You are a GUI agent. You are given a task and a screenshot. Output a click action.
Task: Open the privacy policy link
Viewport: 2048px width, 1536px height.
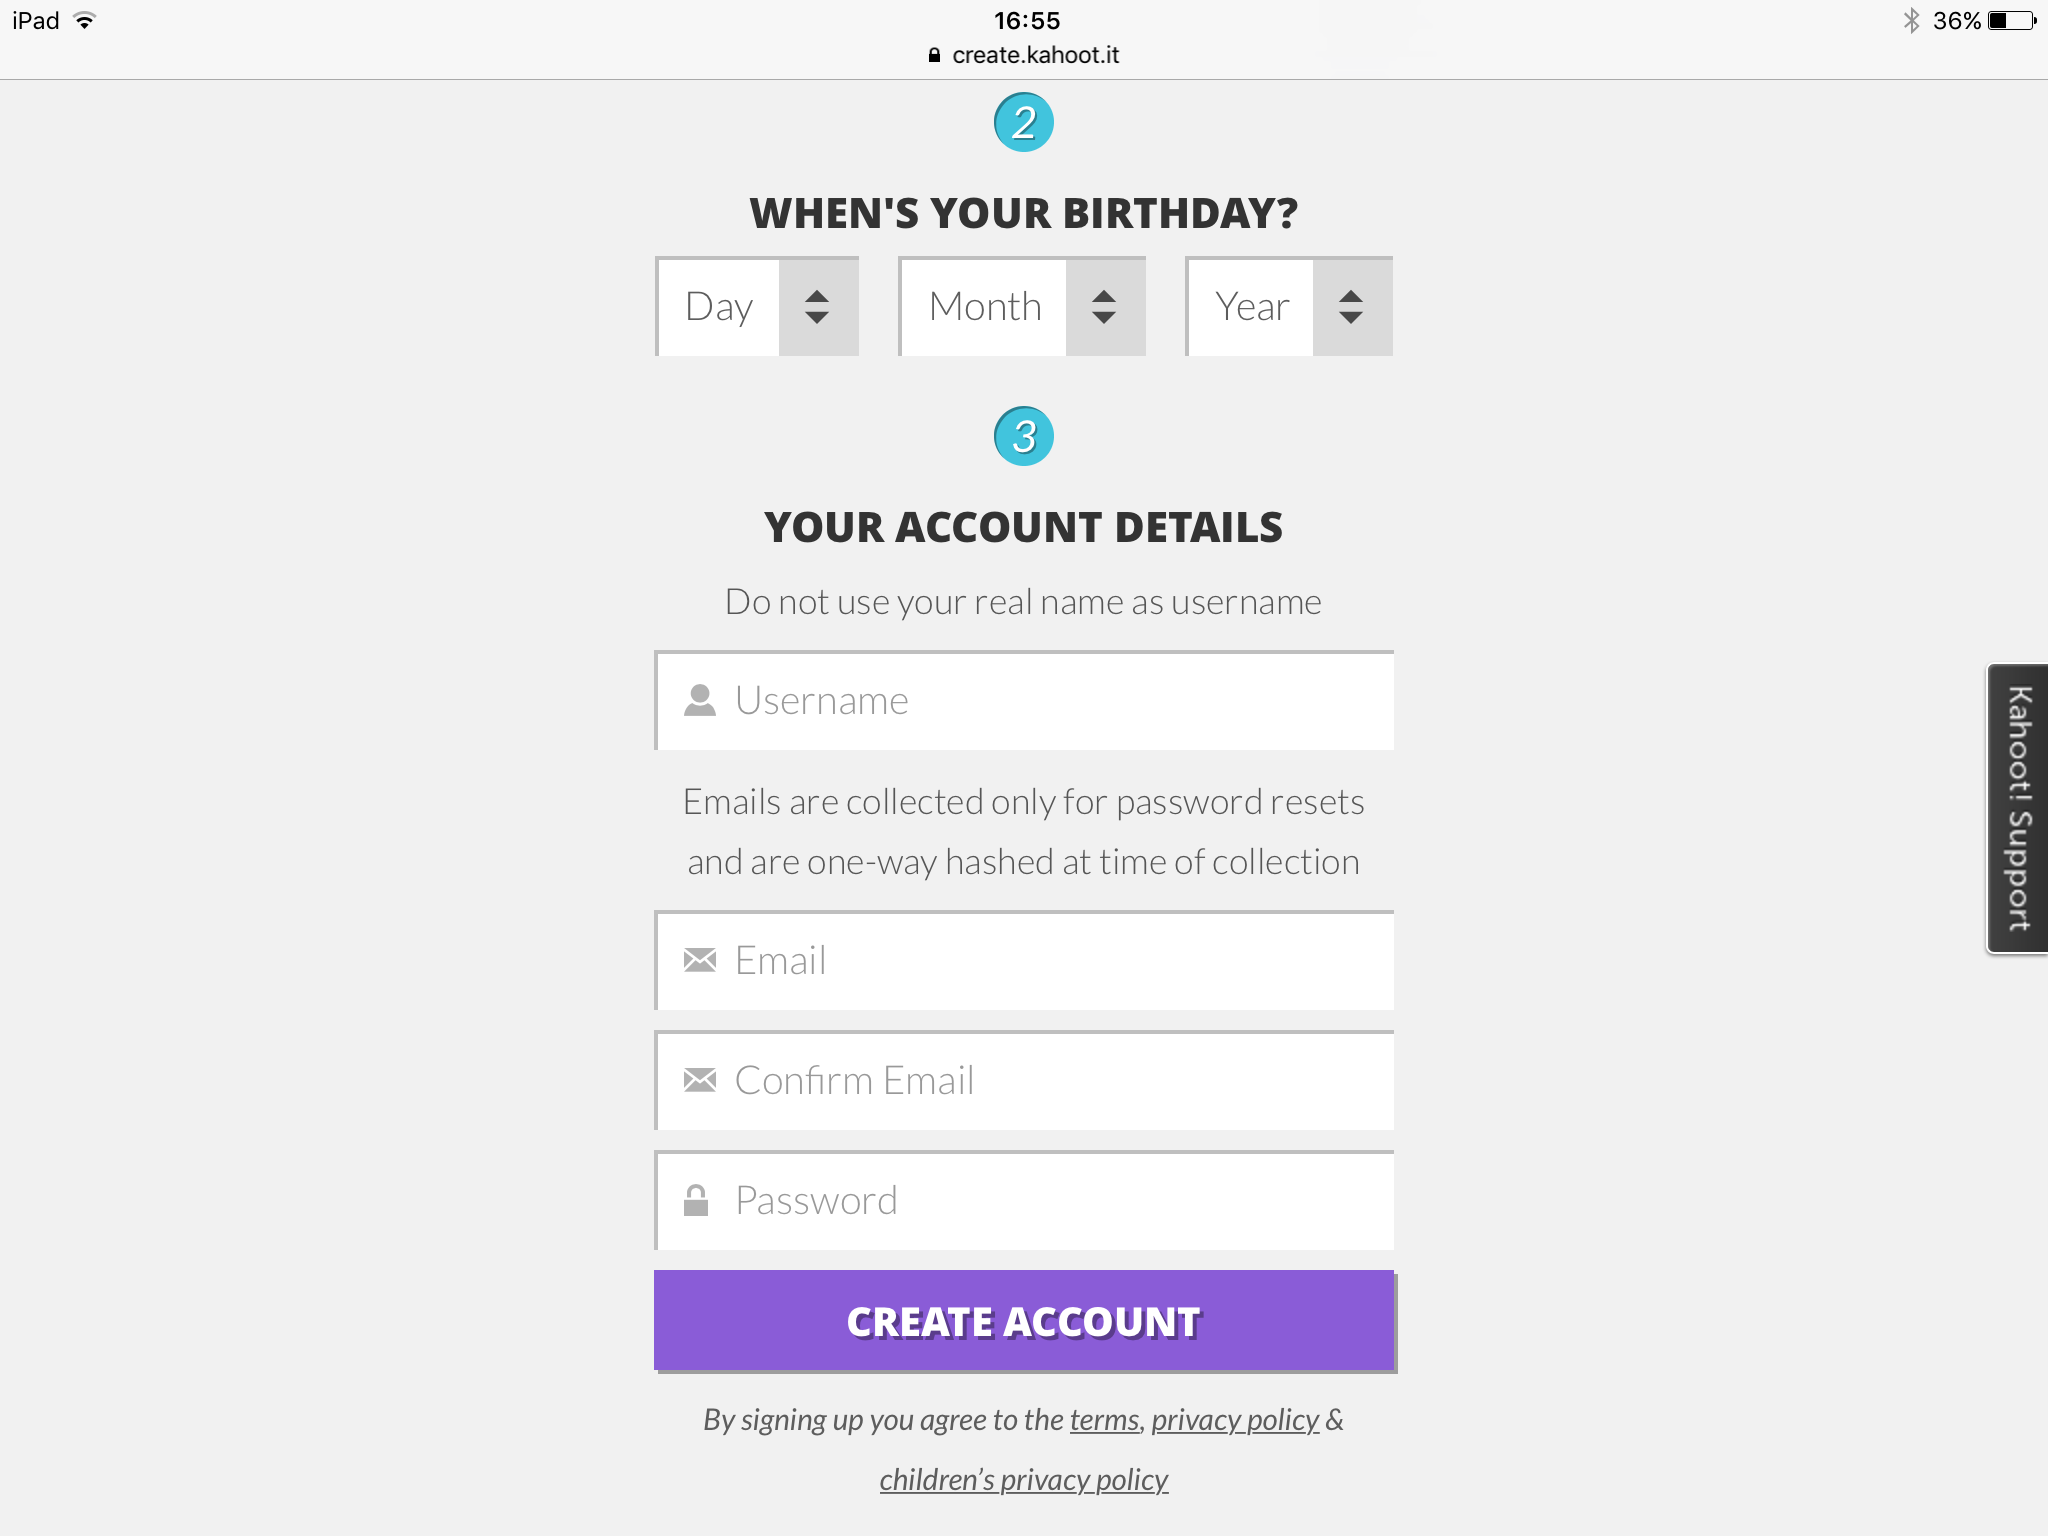click(x=1235, y=1420)
